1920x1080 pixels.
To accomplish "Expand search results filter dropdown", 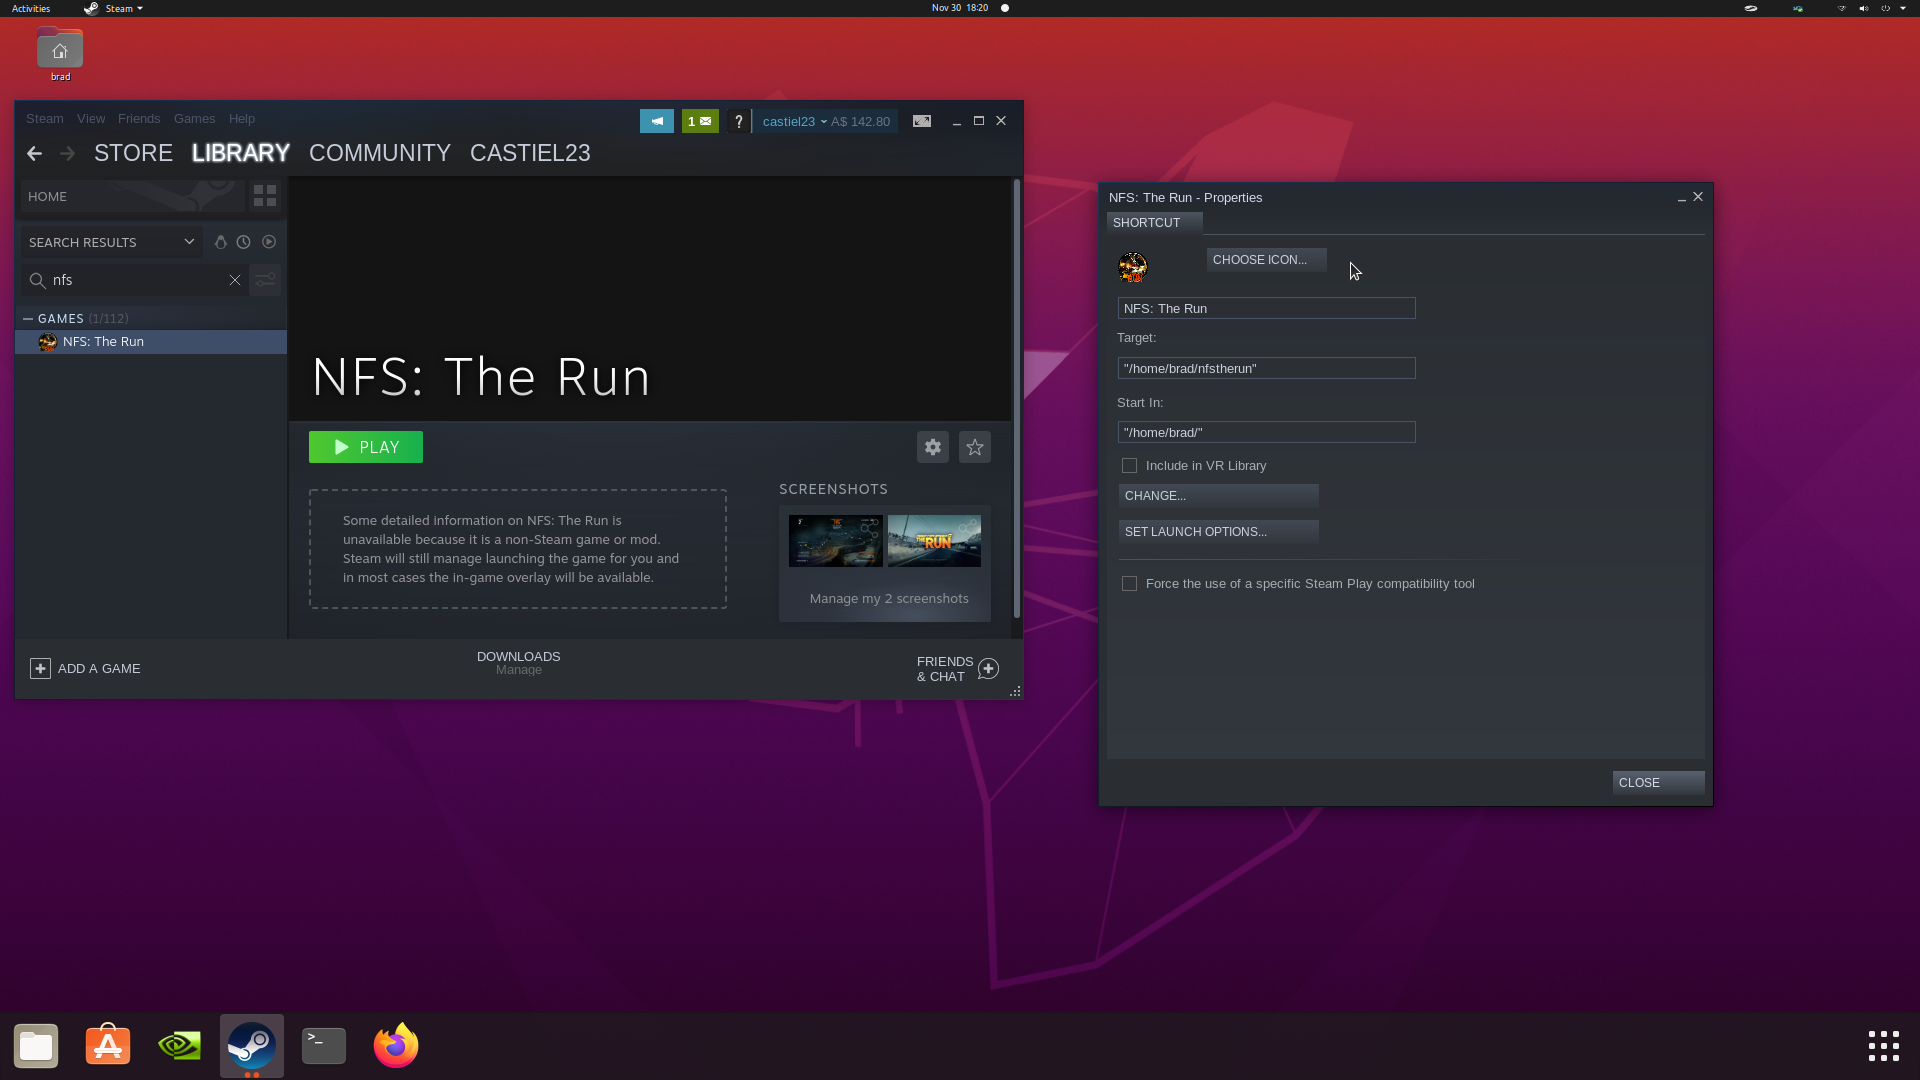I will pyautogui.click(x=189, y=241).
